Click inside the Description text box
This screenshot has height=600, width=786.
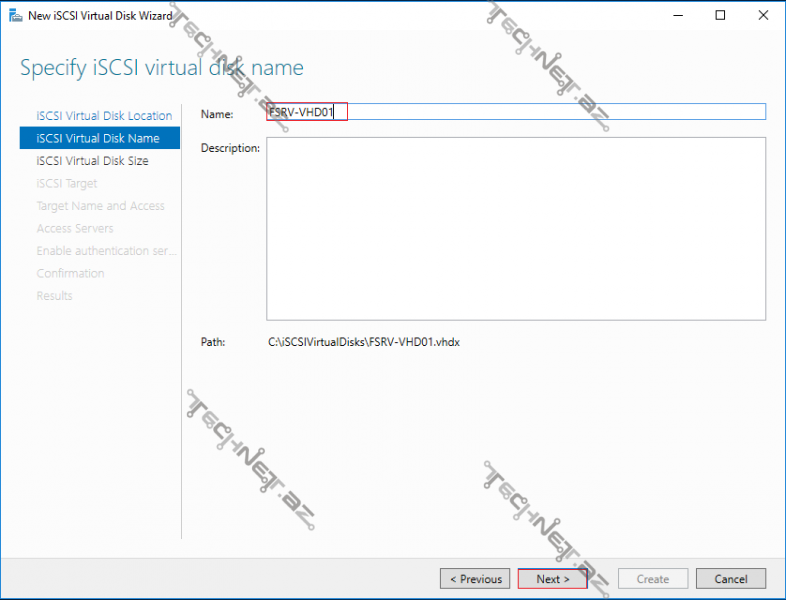[x=515, y=228]
